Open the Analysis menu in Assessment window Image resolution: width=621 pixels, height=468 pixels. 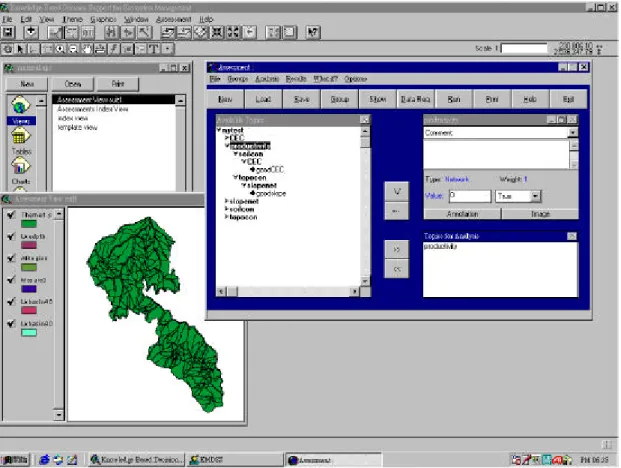267,79
